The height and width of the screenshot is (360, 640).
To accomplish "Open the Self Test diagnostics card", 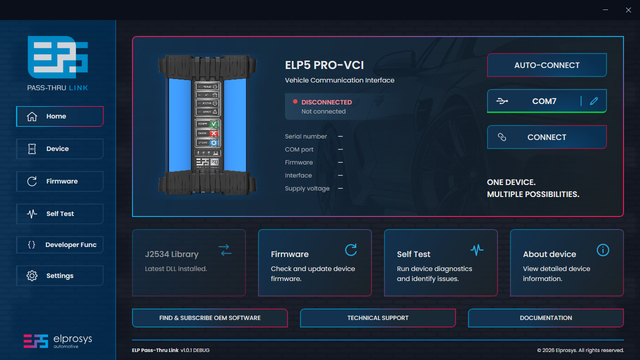I will point(441,262).
